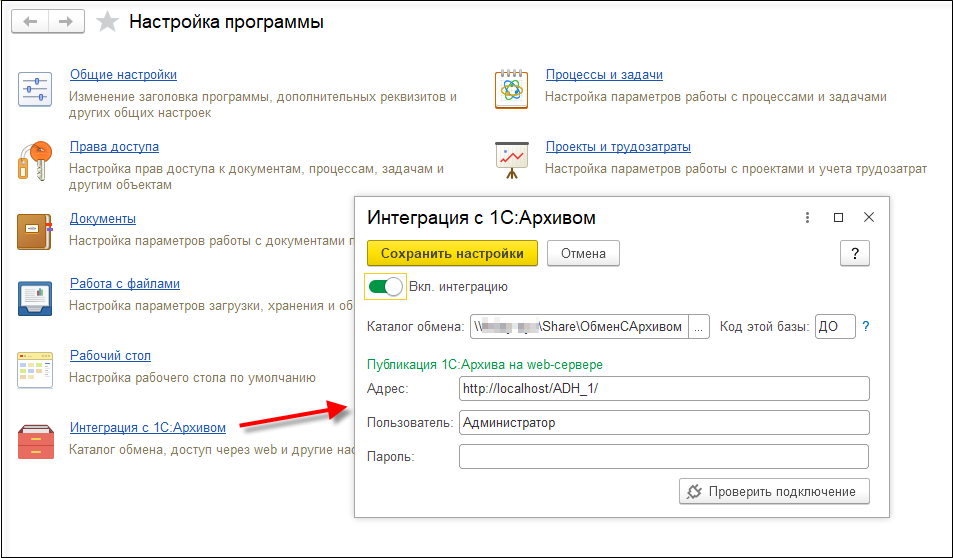Add page to favorites with star icon
The image size is (953, 558).
pyautogui.click(x=108, y=22)
